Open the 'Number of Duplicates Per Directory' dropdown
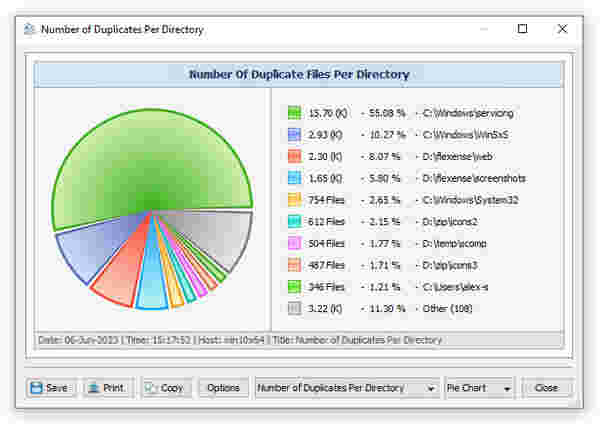Screen dimensions: 600x426 pos(347,388)
